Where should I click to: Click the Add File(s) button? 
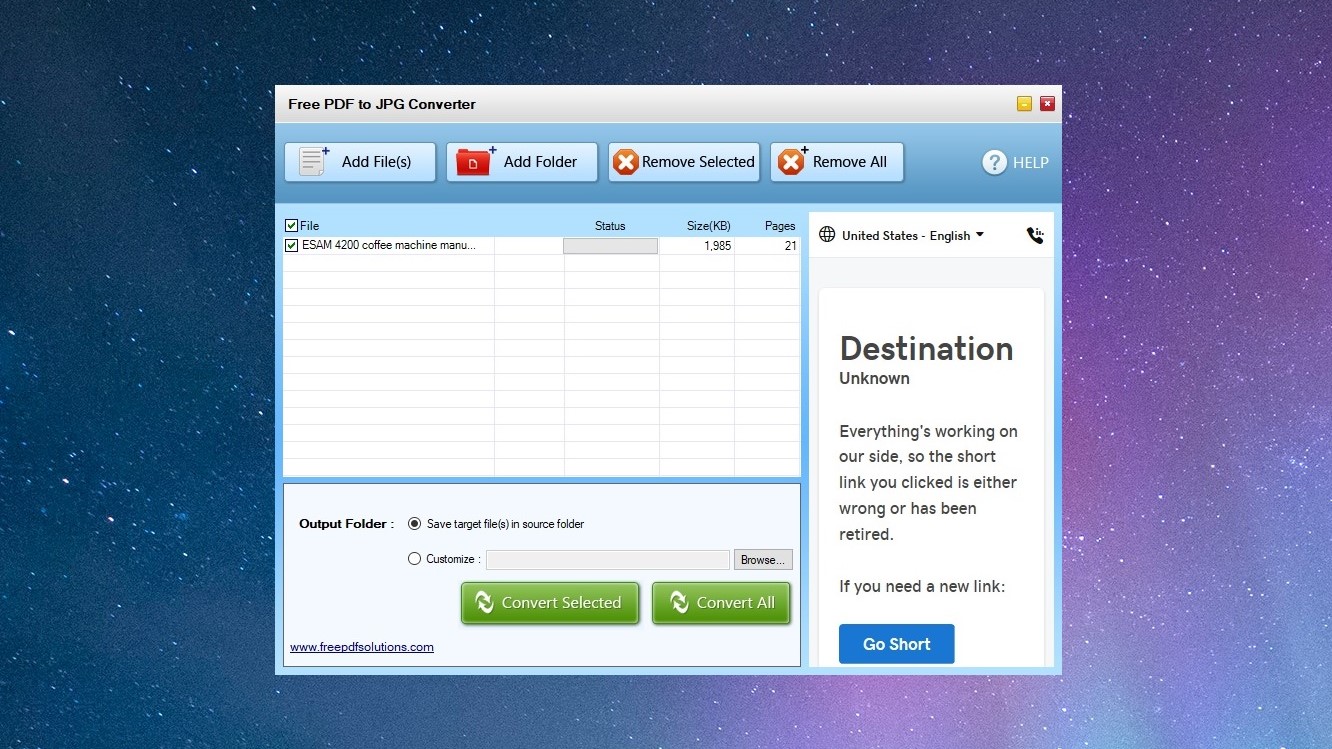coord(360,162)
